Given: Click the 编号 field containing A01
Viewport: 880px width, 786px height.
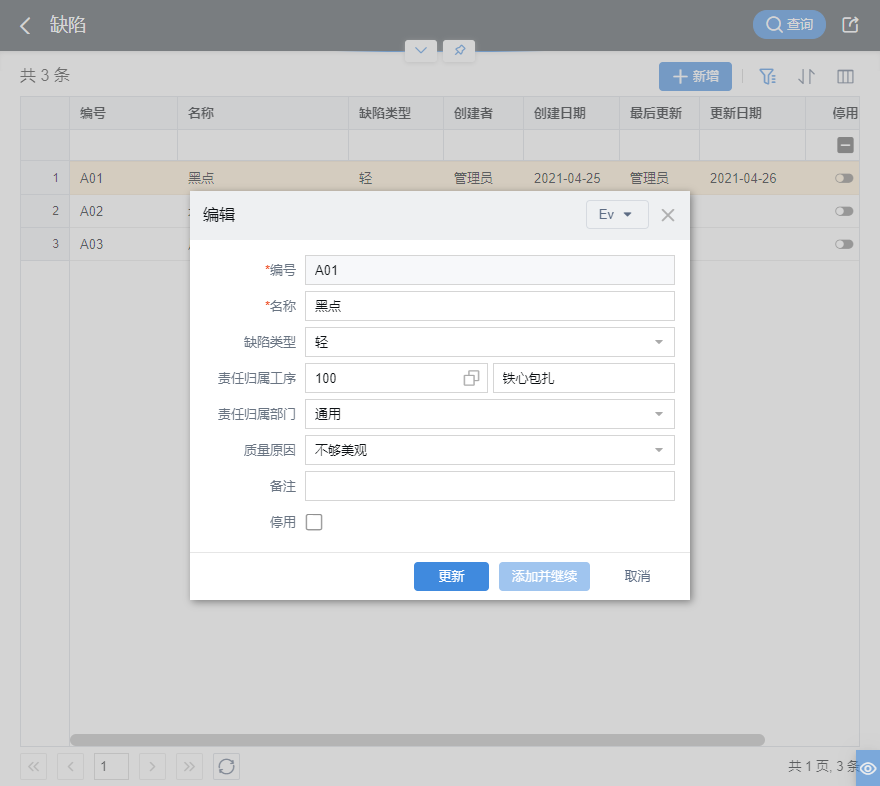Looking at the screenshot, I should (x=489, y=270).
